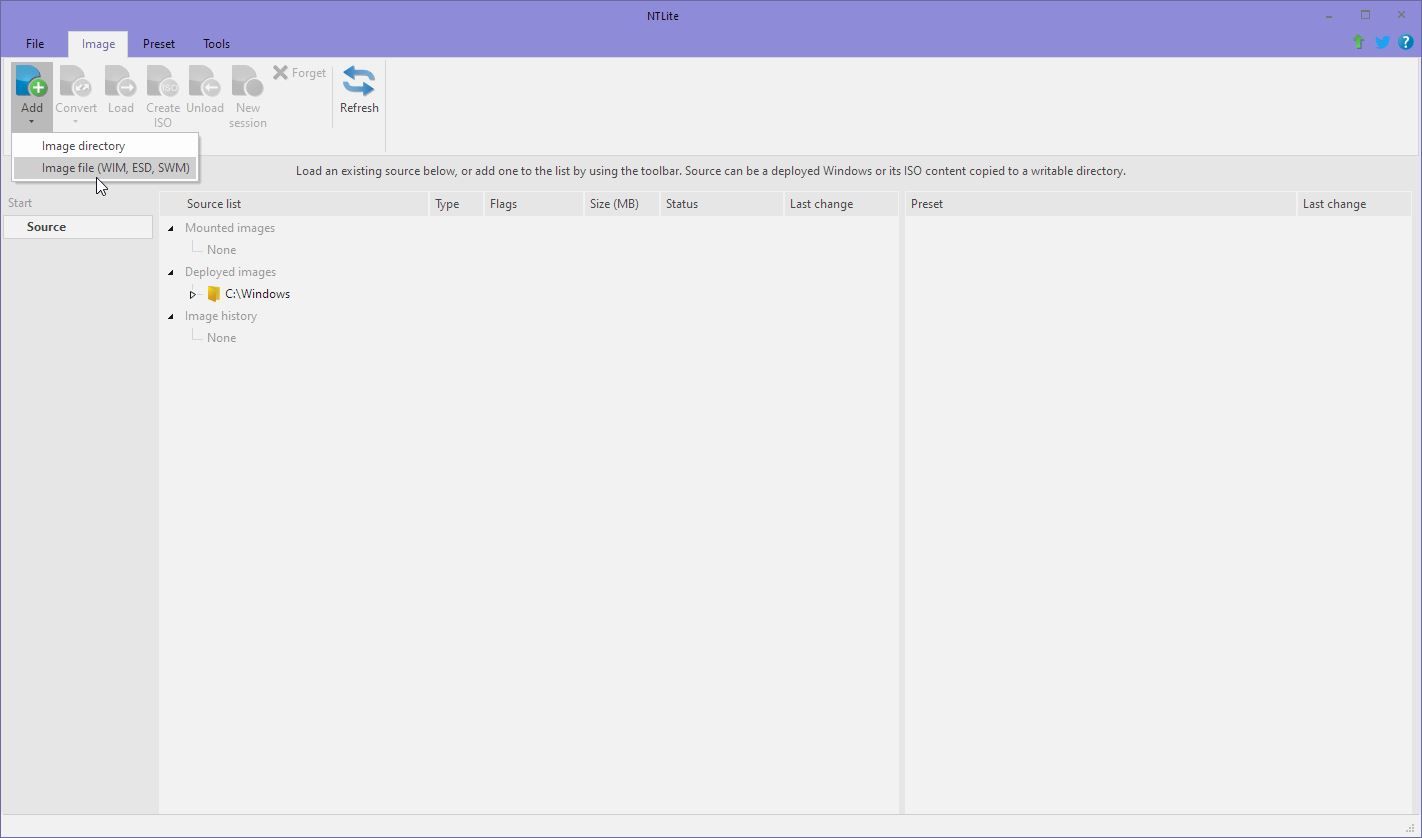
Task: Click None under Mounted images
Action: (221, 250)
